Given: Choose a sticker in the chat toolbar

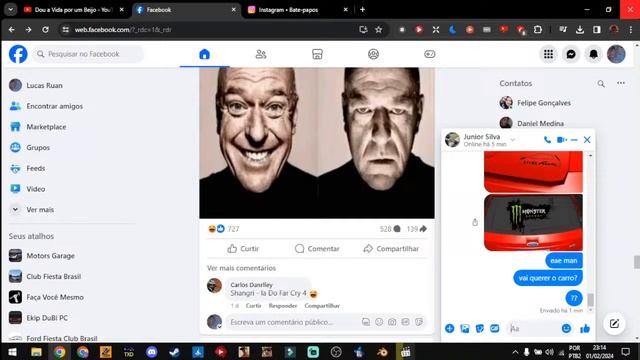Looking at the screenshot, I should pyautogui.click(x=480, y=328).
